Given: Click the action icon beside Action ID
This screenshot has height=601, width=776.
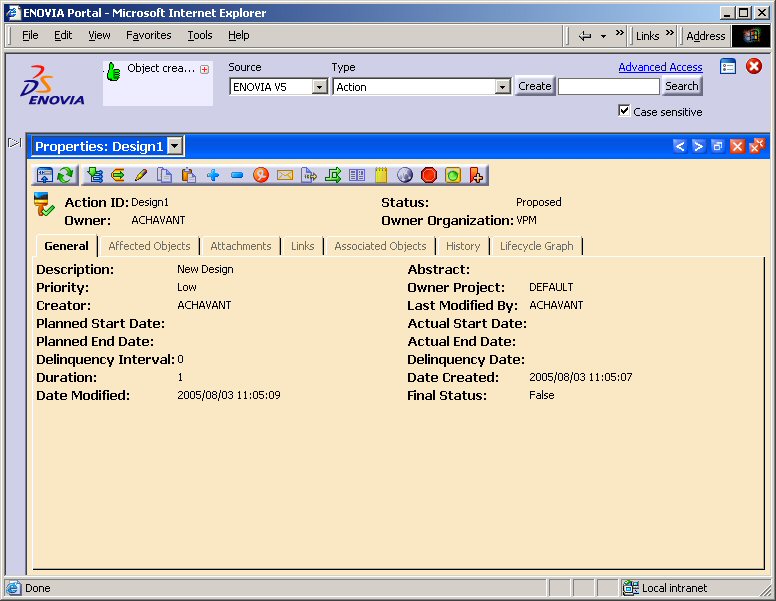Looking at the screenshot, I should pos(44,204).
